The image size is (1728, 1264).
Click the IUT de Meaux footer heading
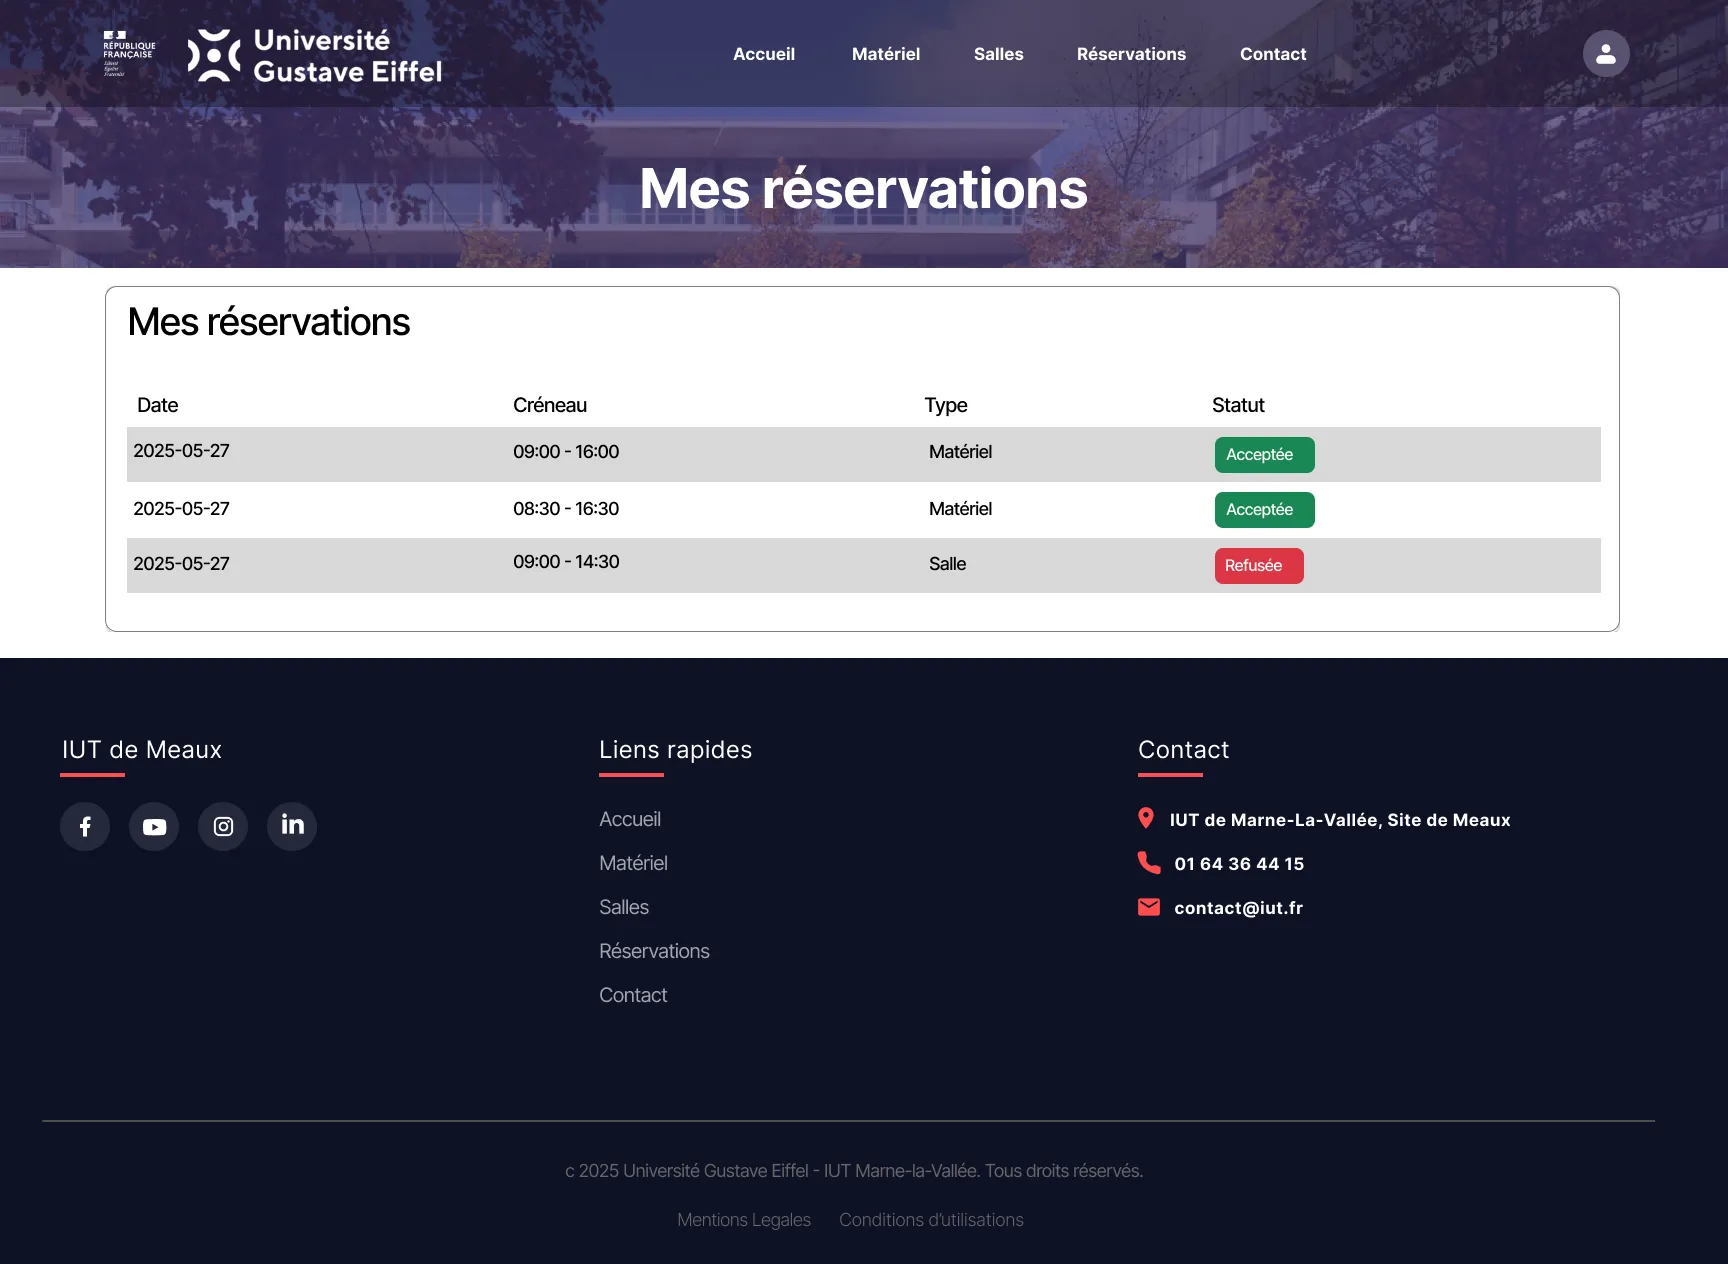click(142, 750)
